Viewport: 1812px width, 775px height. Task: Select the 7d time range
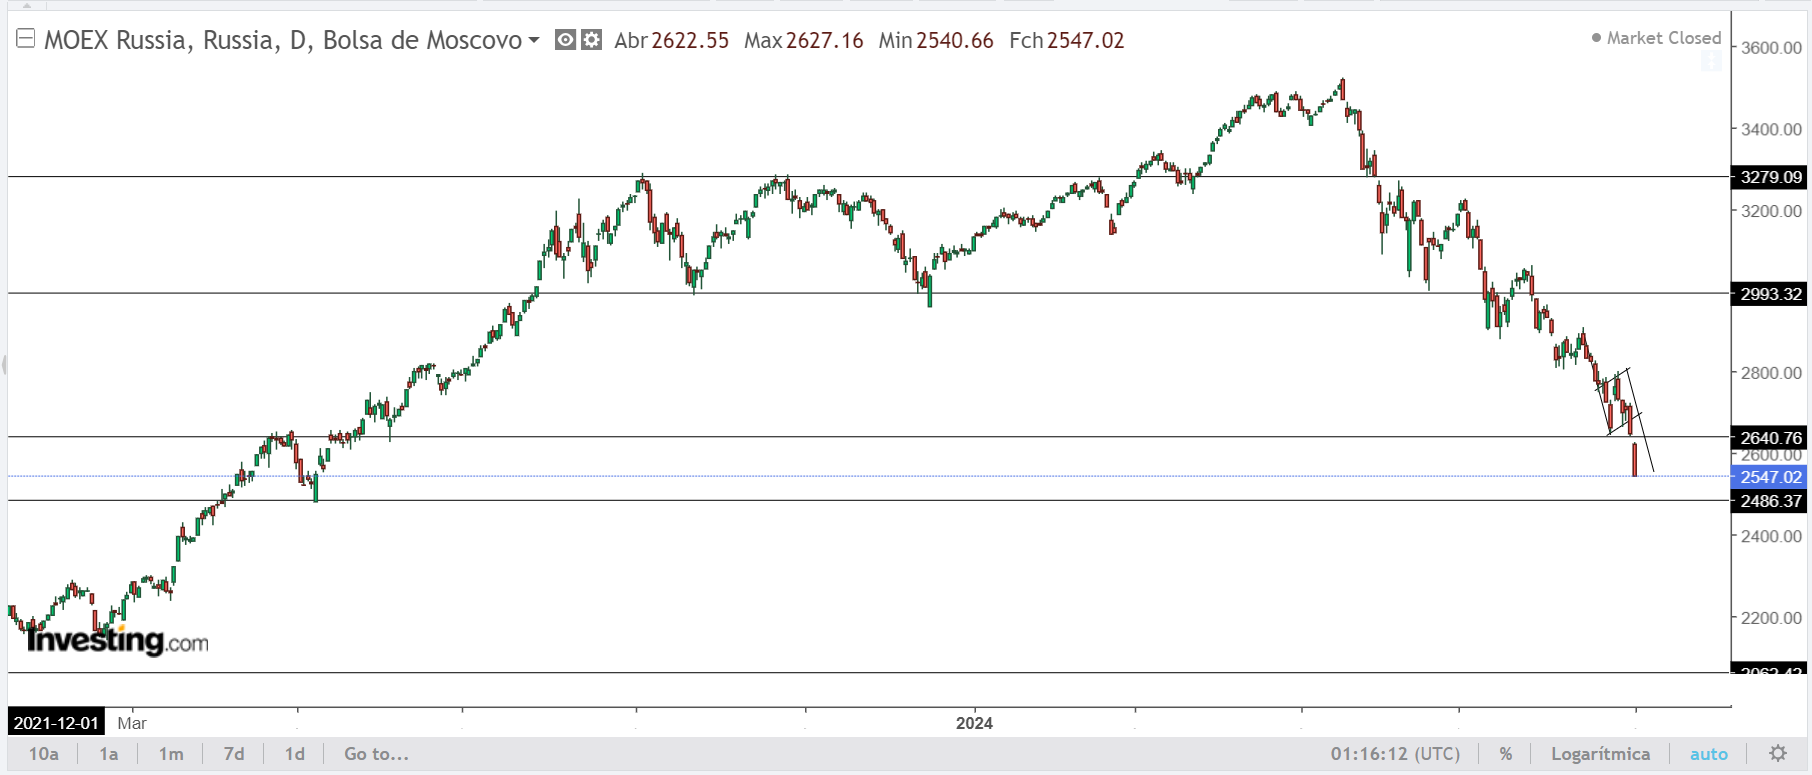pyautogui.click(x=234, y=754)
